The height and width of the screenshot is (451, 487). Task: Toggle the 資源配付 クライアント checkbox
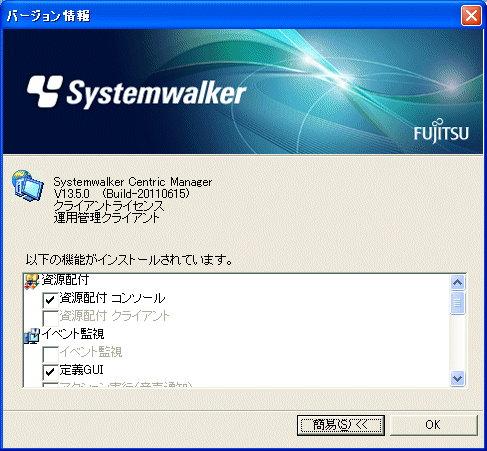50,318
